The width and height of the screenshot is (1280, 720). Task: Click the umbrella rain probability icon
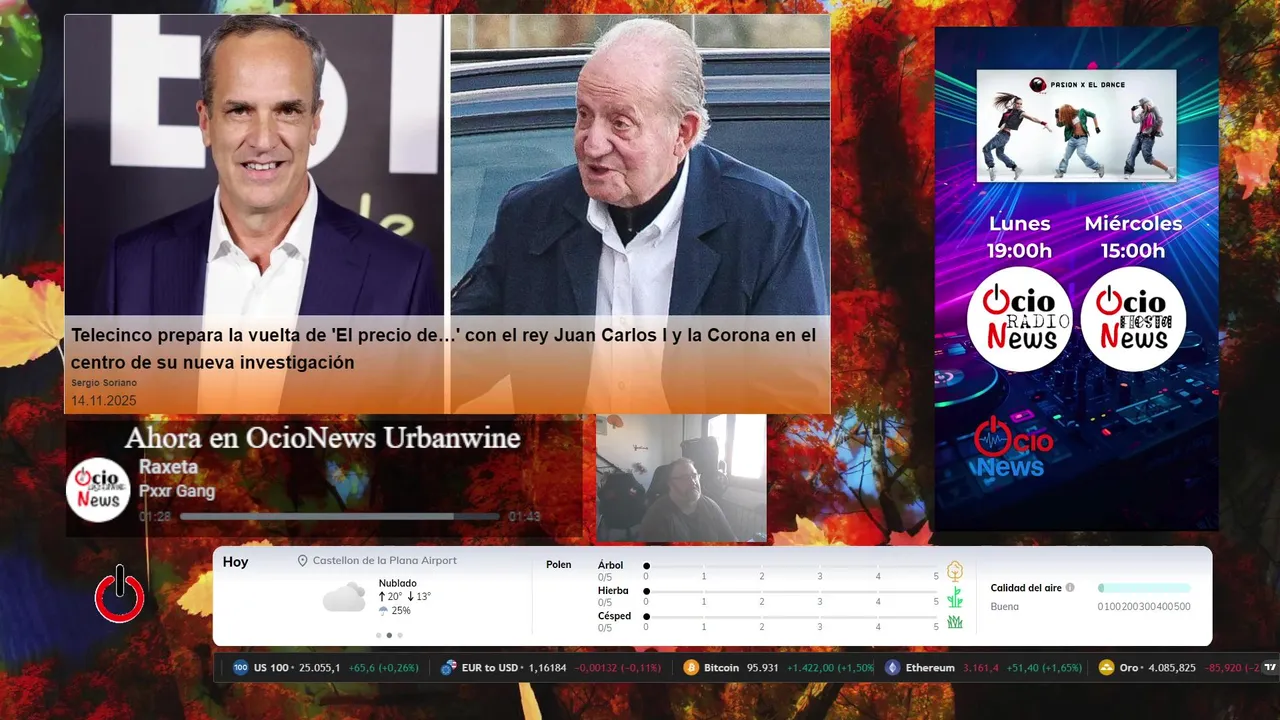[x=383, y=611]
